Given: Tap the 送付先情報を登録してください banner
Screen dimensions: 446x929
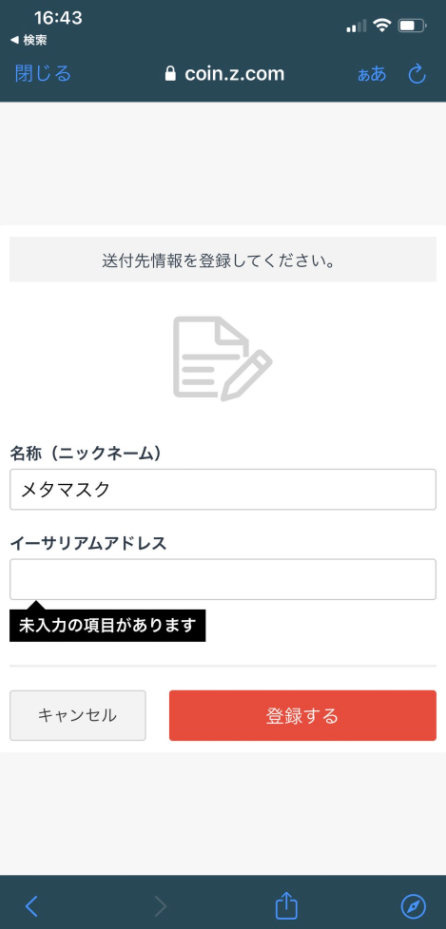Looking at the screenshot, I should [223, 260].
